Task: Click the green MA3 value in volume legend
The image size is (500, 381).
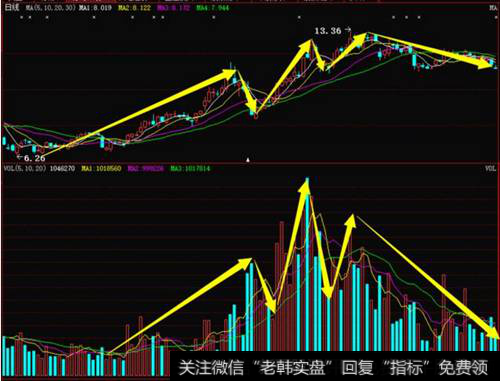Action: click(x=190, y=168)
